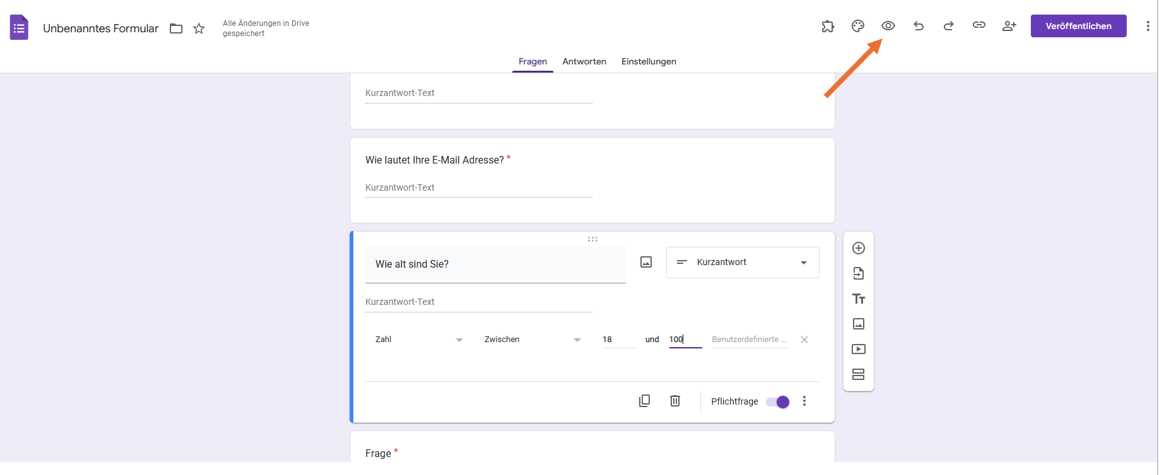Viewport: 1159px width, 475px height.
Task: Expand the Zahl validation type dropdown
Action: [418, 340]
